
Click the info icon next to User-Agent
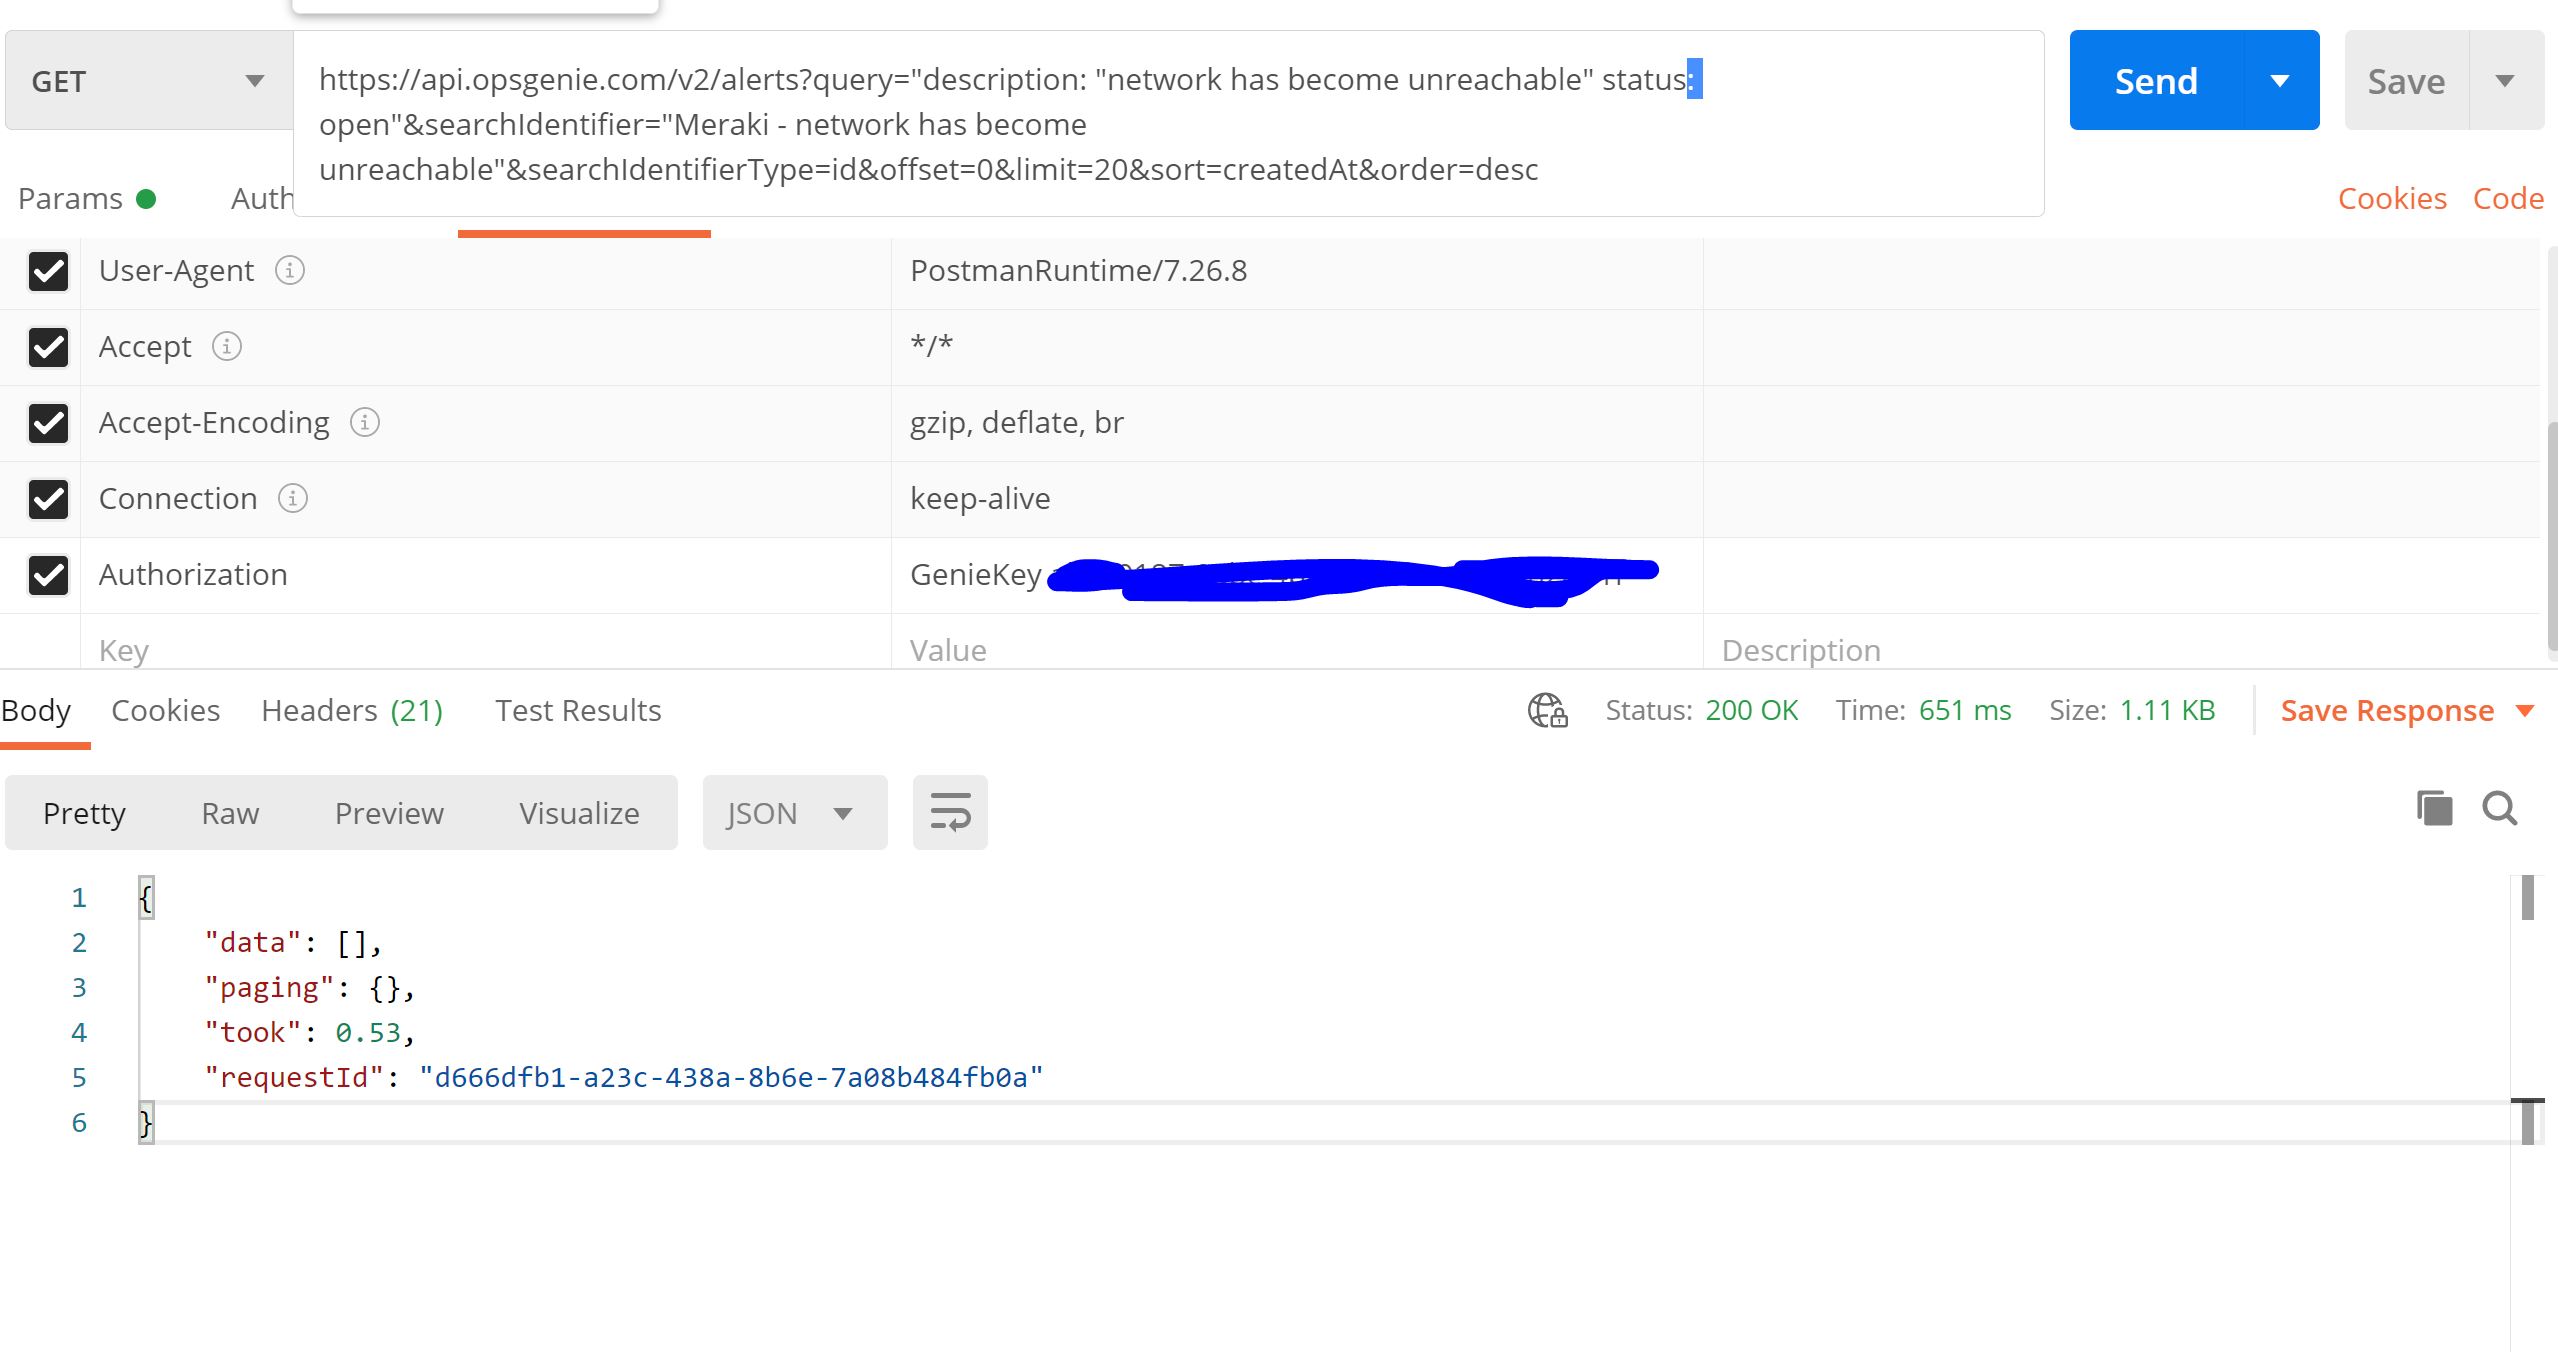click(289, 270)
